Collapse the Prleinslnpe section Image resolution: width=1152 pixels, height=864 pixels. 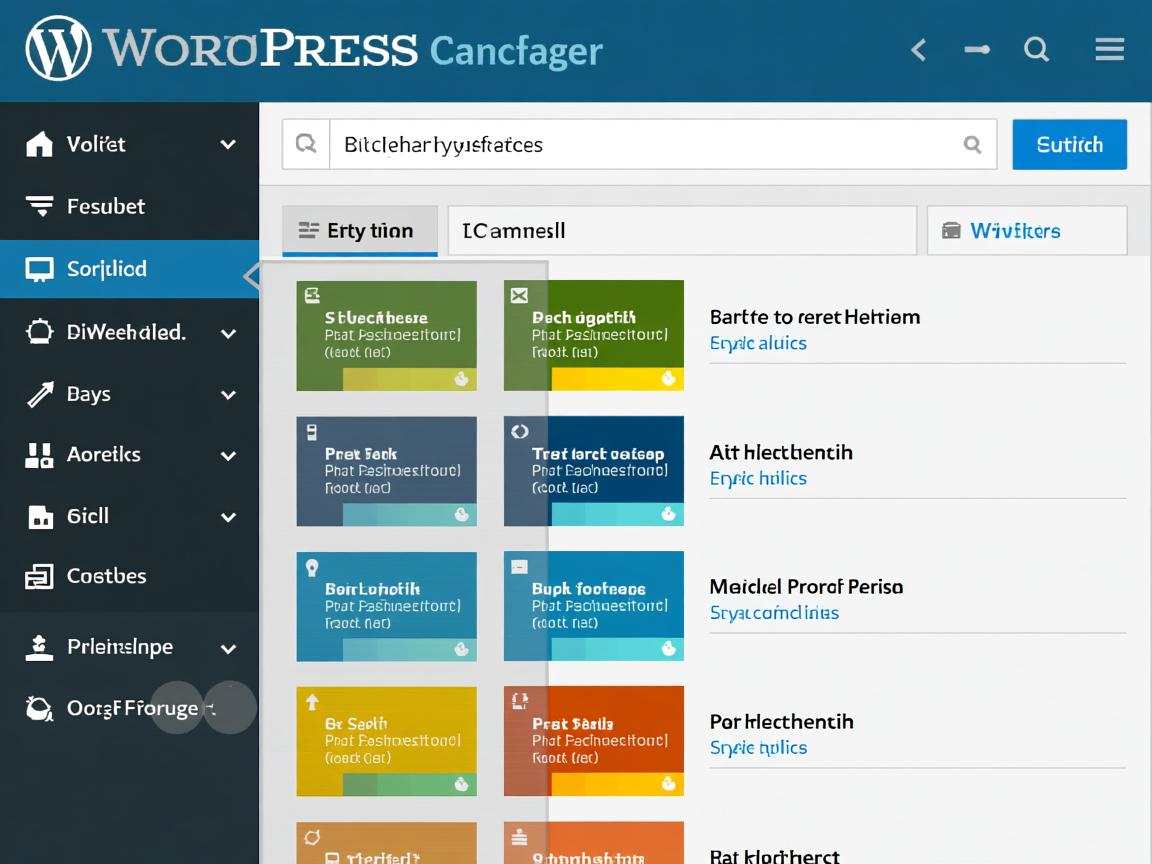(x=230, y=648)
